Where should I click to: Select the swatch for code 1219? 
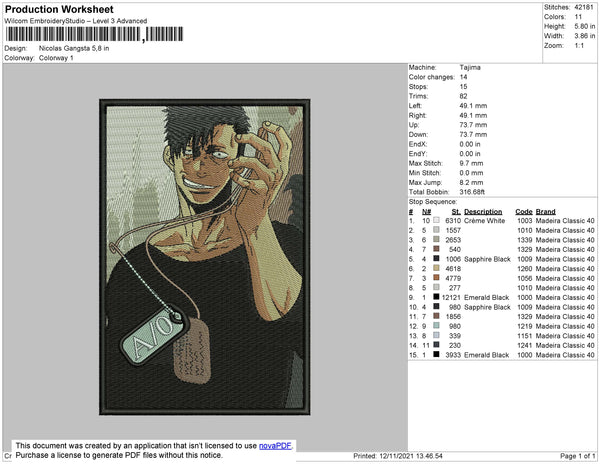[436, 326]
